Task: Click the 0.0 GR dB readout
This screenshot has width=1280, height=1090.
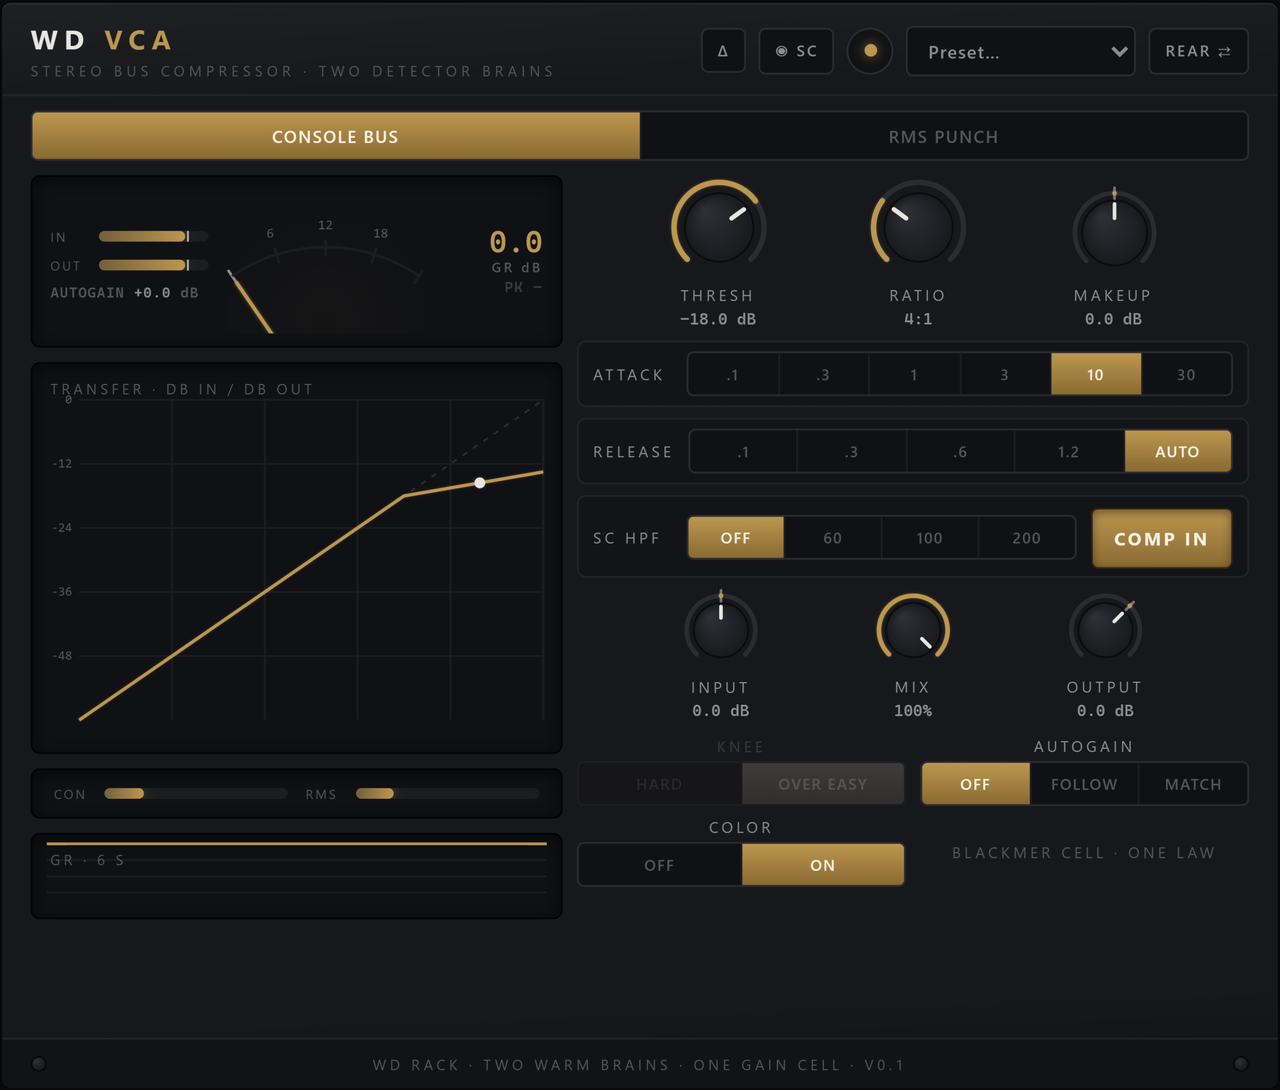Action: (516, 242)
